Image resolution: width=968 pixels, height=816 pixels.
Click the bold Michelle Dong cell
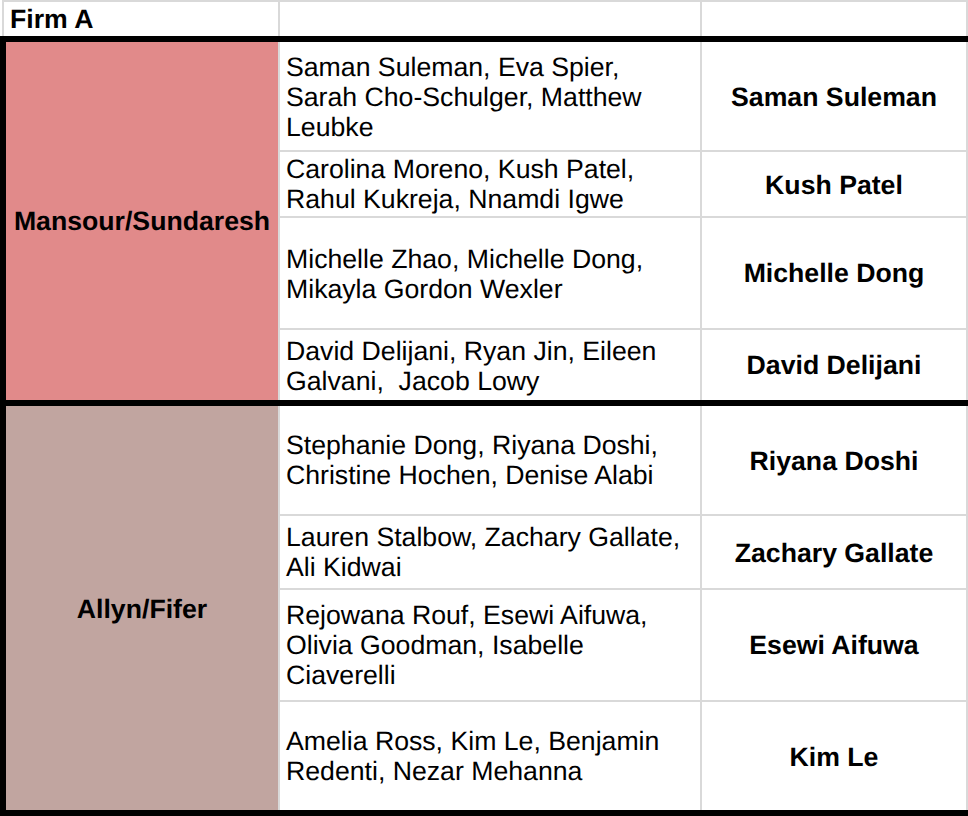click(834, 273)
